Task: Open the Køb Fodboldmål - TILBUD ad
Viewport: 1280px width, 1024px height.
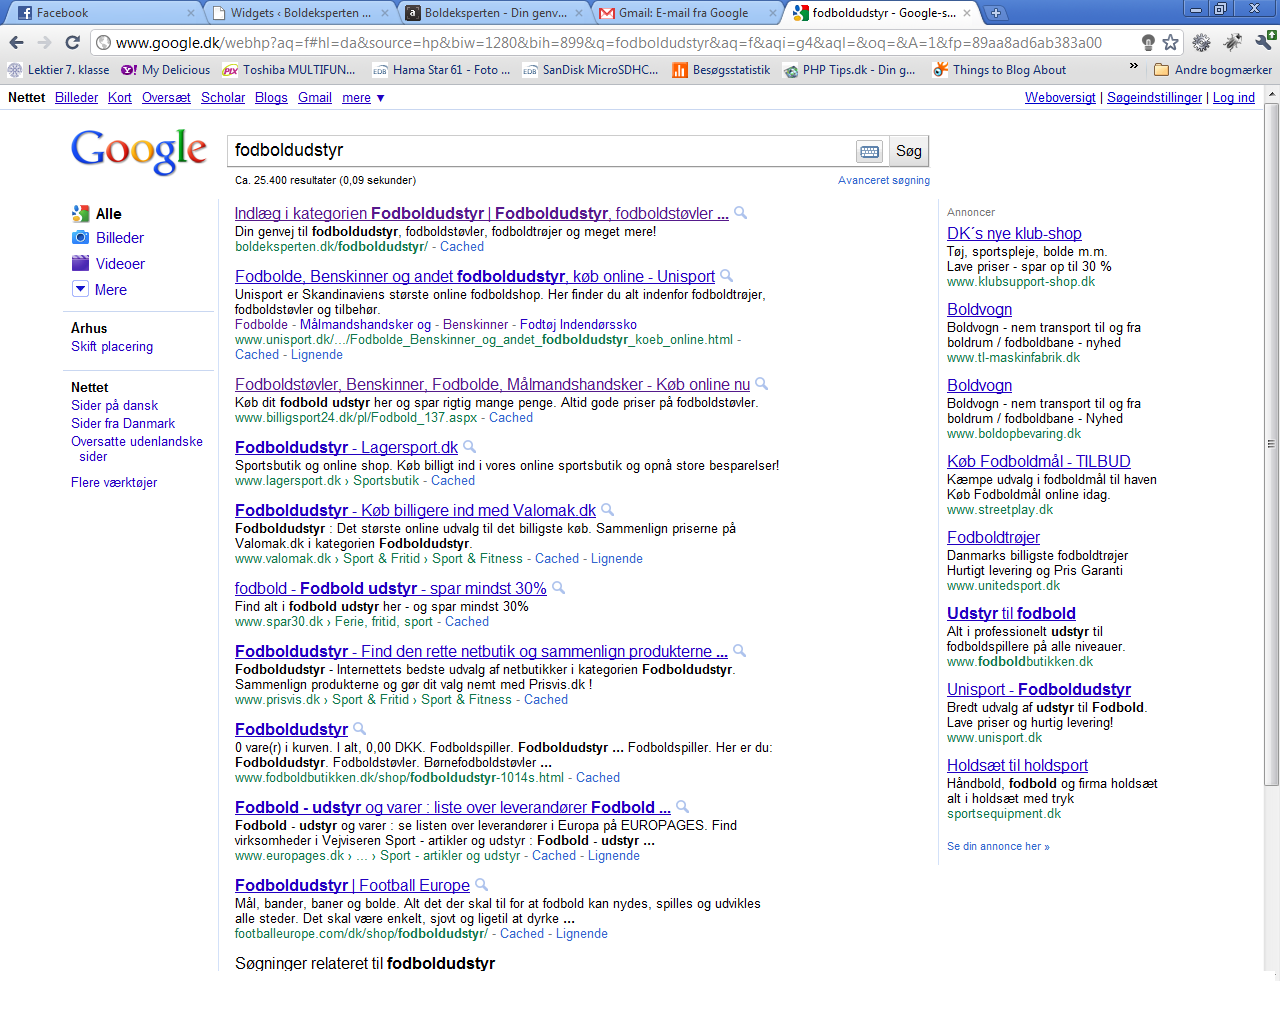Action: [x=1039, y=462]
